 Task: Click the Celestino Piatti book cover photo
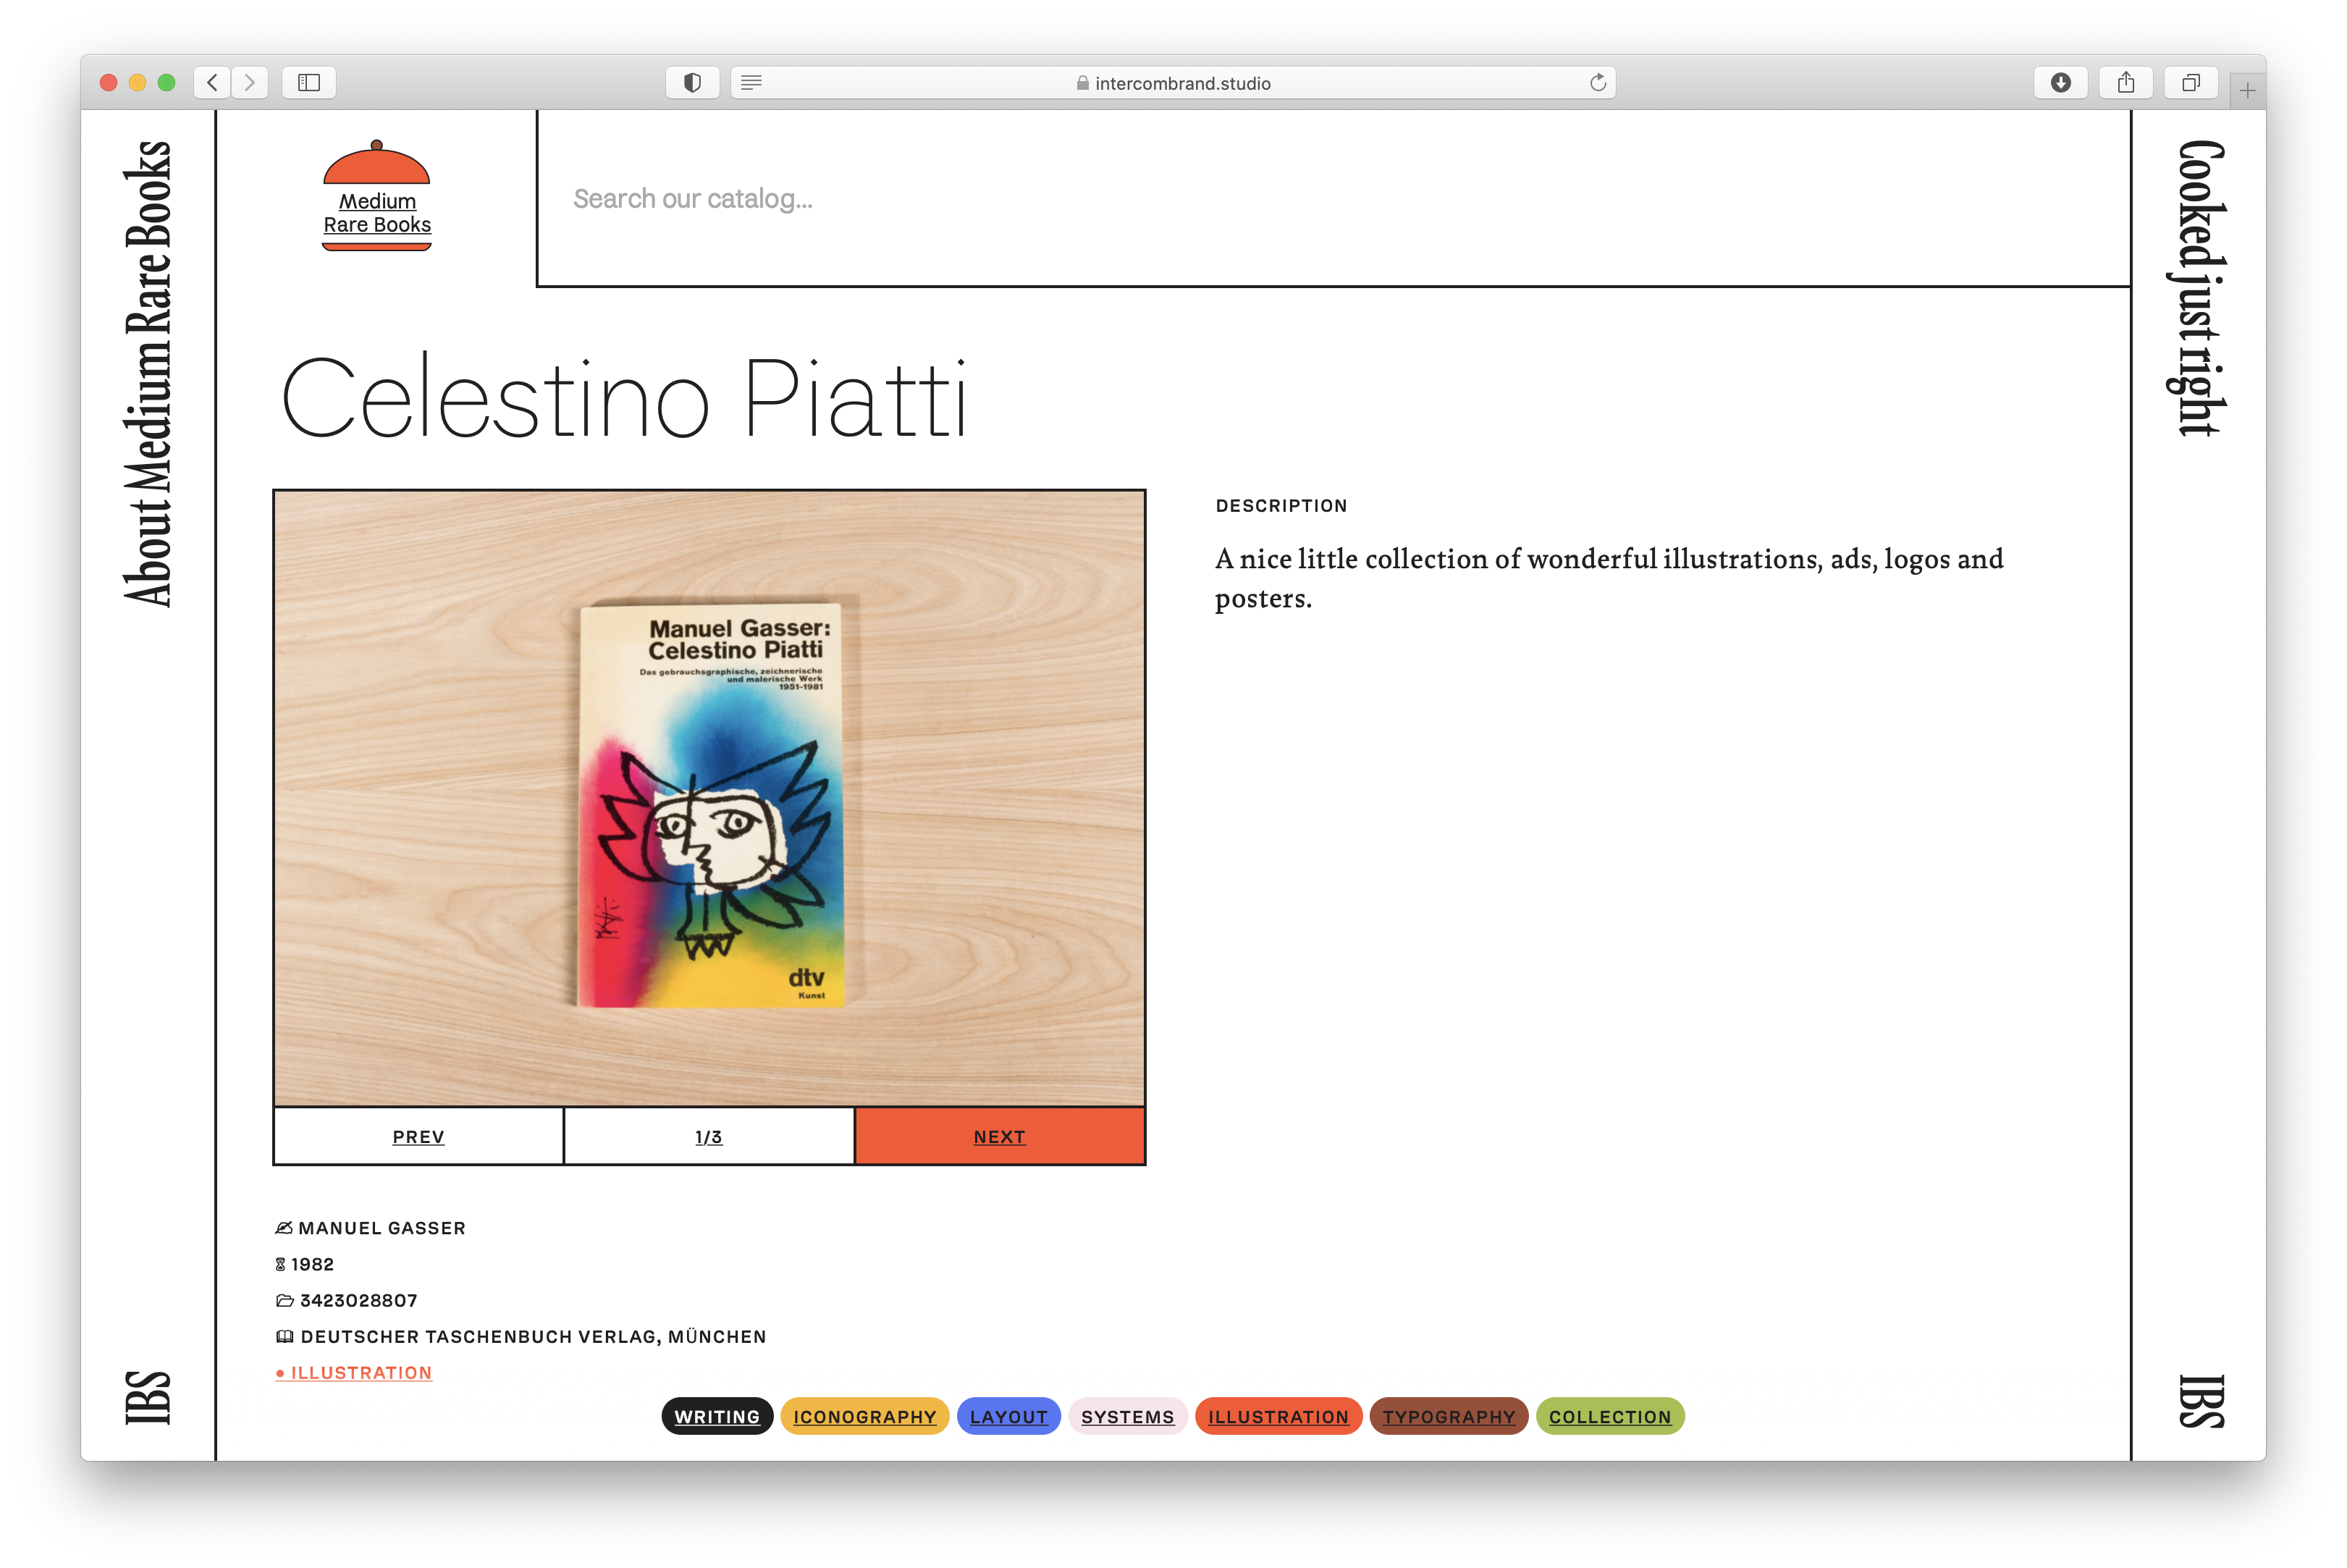pos(709,798)
